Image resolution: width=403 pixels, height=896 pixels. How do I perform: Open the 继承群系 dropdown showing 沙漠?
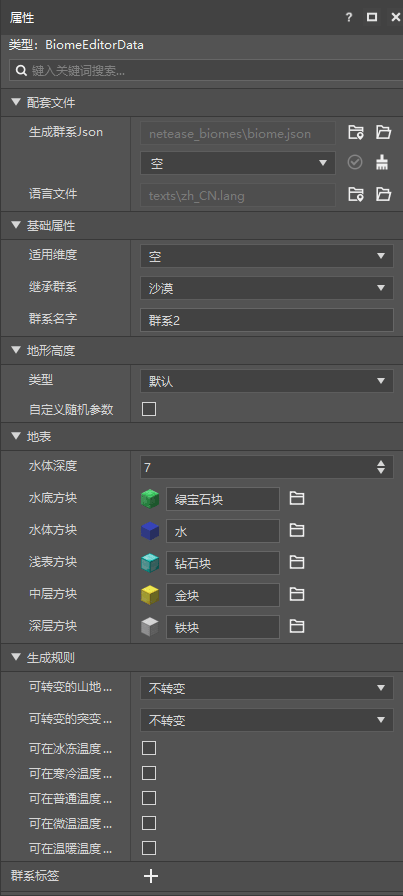tap(267, 288)
